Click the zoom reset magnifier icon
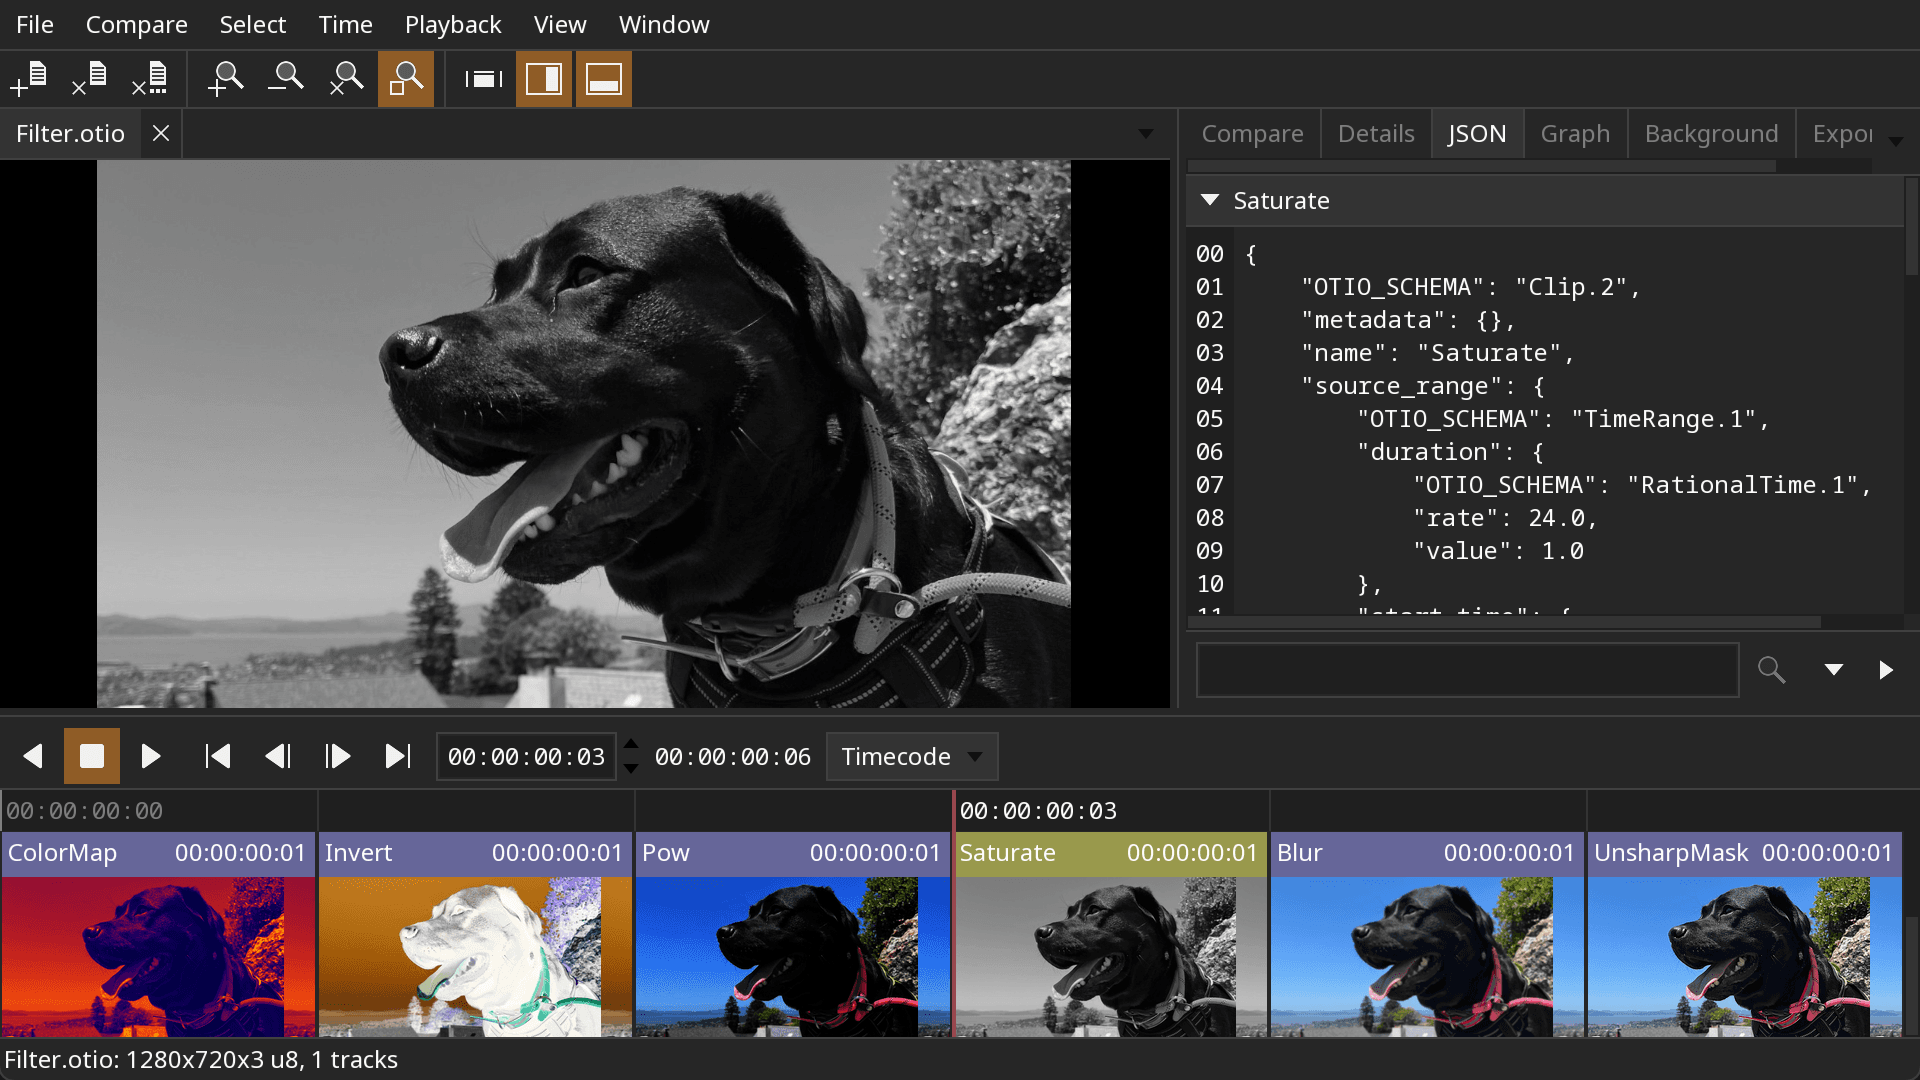This screenshot has width=1920, height=1080. click(346, 79)
